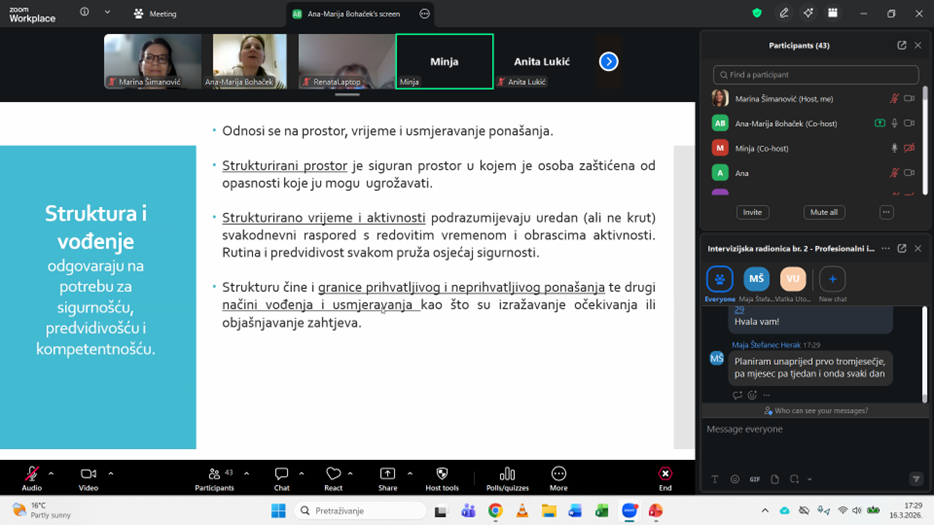Click the GIF icon in chat composer
934x525 pixels.
pos(755,480)
